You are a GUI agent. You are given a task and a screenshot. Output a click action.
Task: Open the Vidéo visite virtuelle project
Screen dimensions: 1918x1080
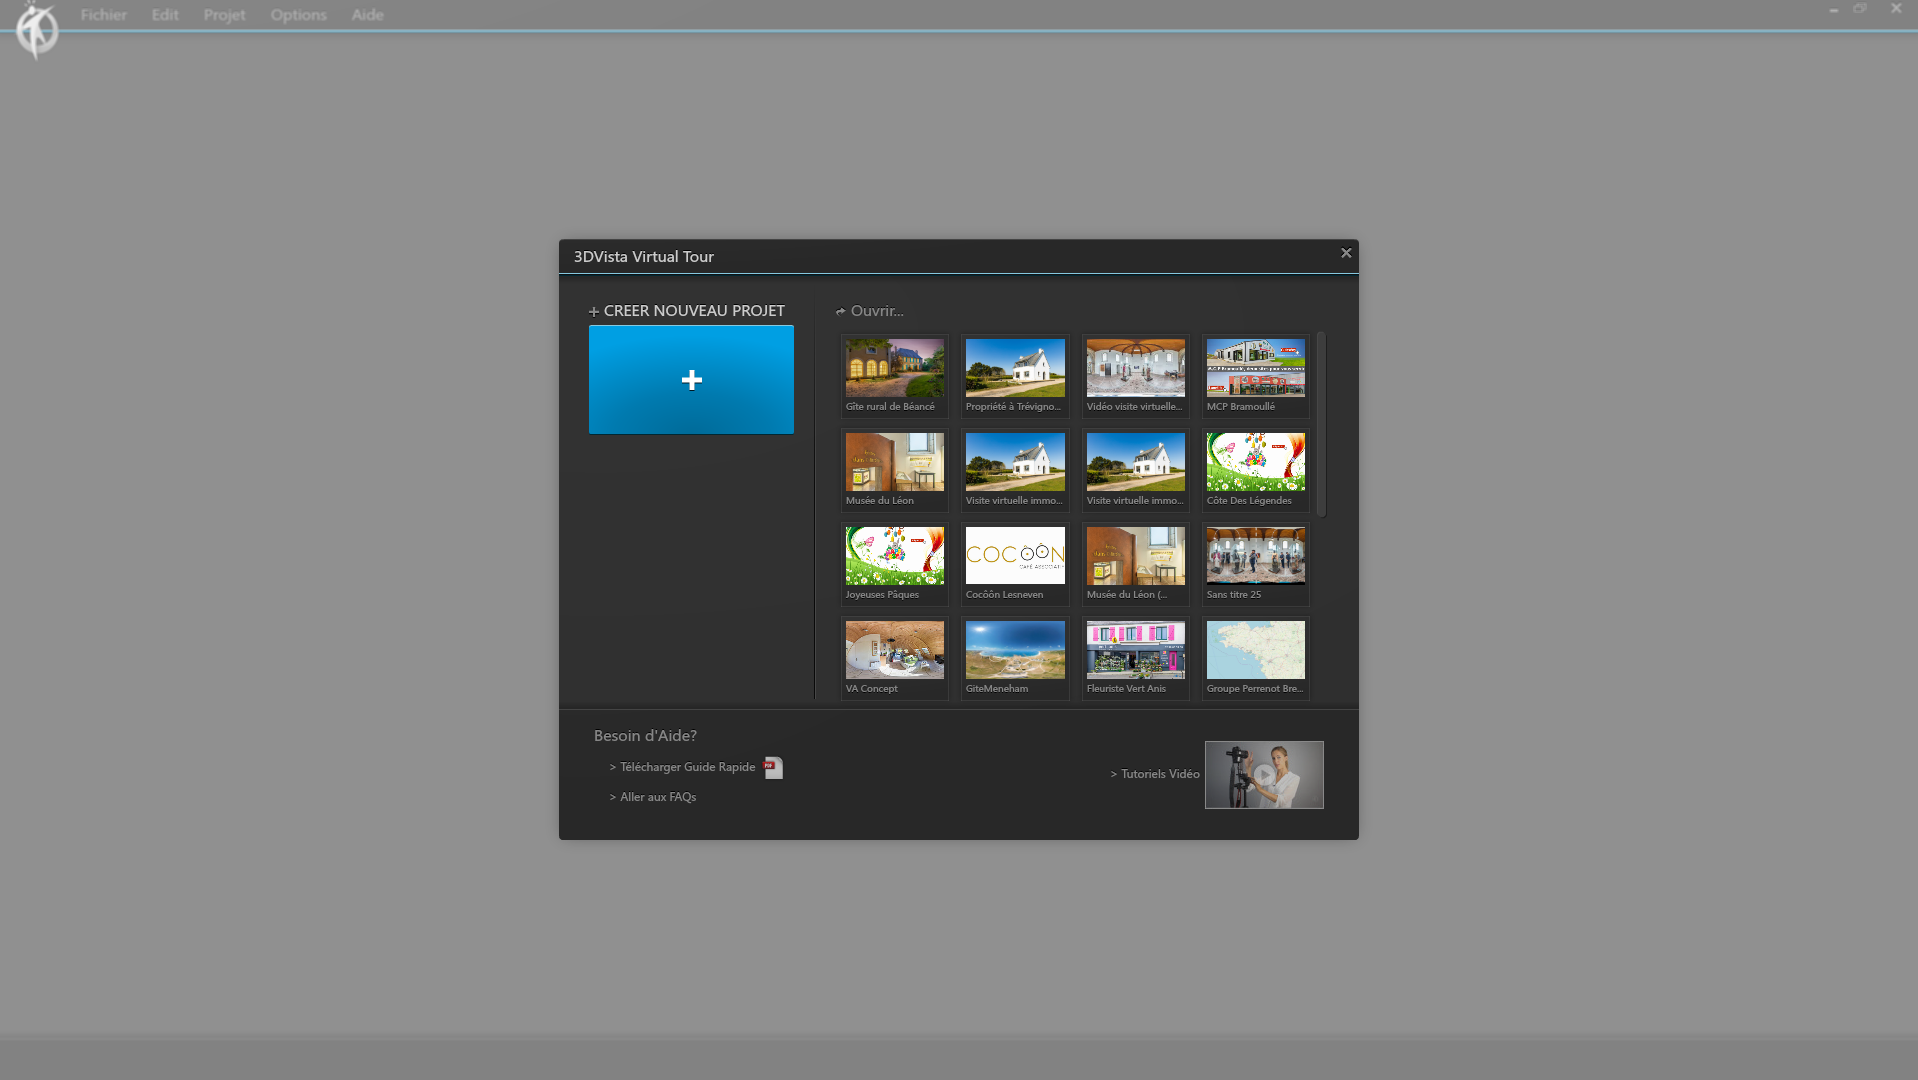point(1136,376)
